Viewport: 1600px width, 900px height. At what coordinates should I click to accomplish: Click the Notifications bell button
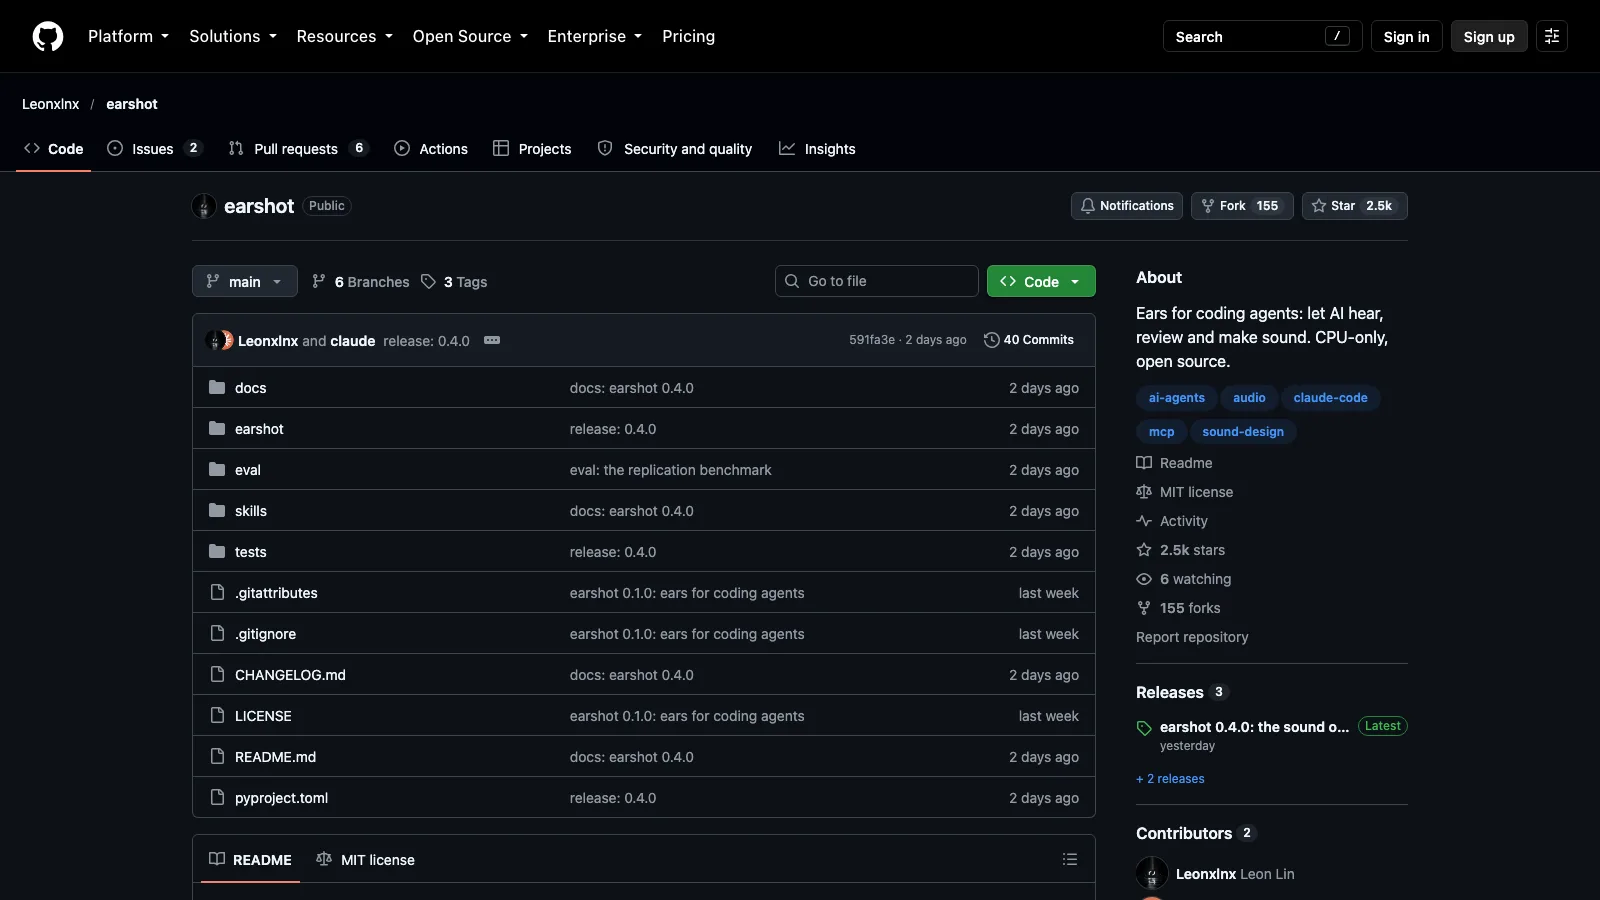coord(1127,206)
